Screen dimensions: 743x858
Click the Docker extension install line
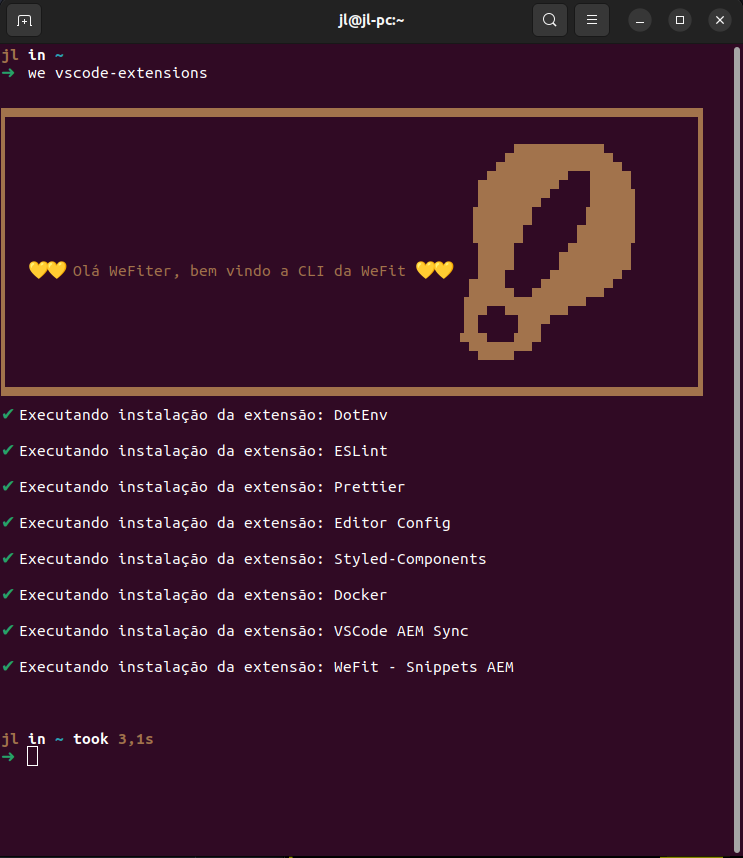(x=195, y=595)
